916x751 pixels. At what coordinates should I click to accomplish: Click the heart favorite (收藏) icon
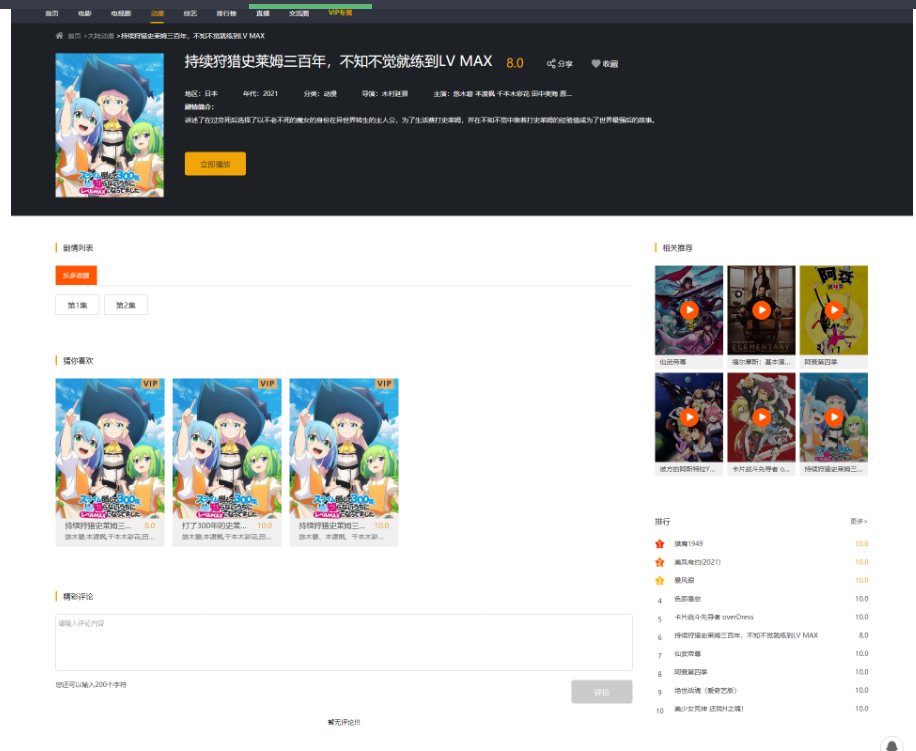click(x=596, y=64)
